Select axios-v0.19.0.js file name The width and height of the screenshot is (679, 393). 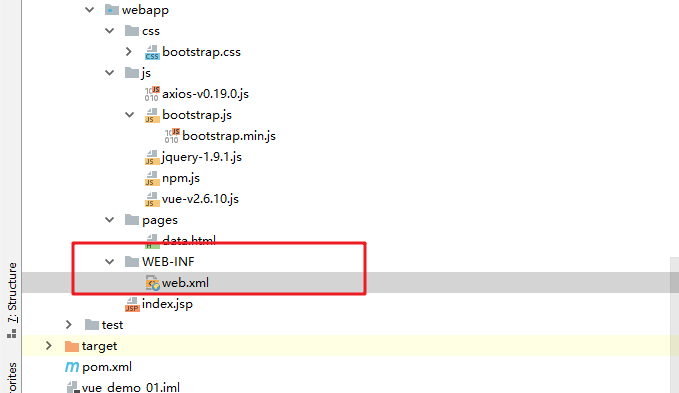coord(205,94)
